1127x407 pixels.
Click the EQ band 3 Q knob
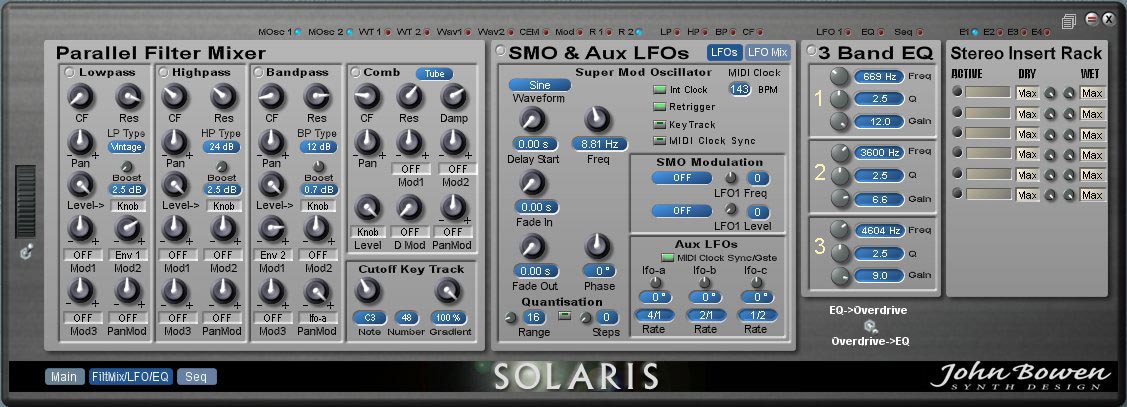coord(840,253)
